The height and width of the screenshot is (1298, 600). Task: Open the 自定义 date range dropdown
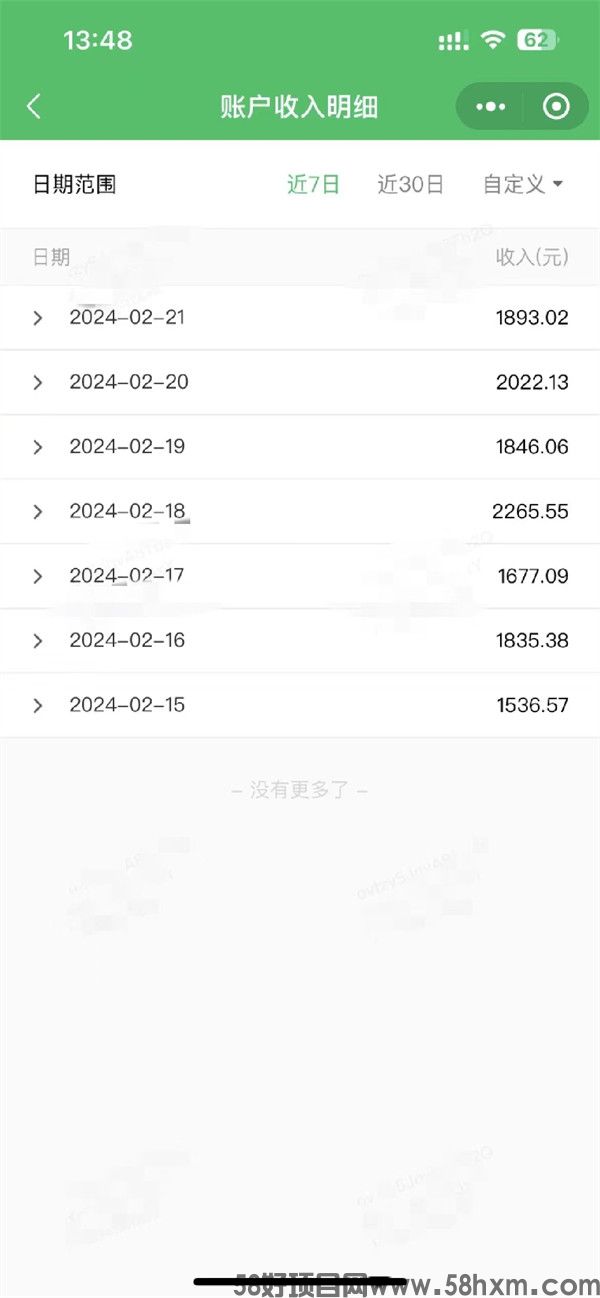524,184
